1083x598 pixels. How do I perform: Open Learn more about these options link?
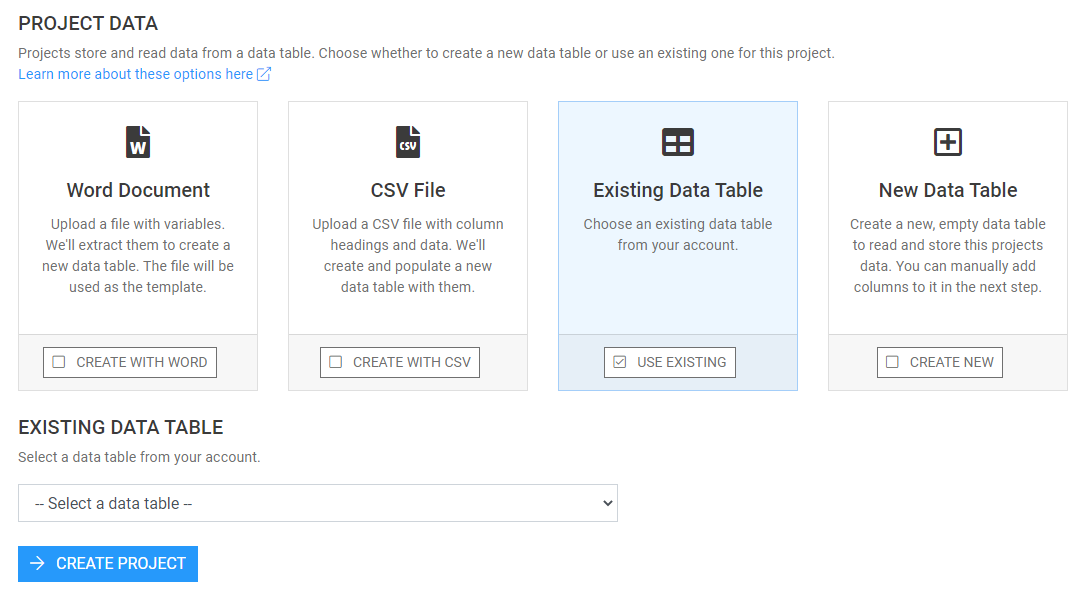[x=135, y=74]
